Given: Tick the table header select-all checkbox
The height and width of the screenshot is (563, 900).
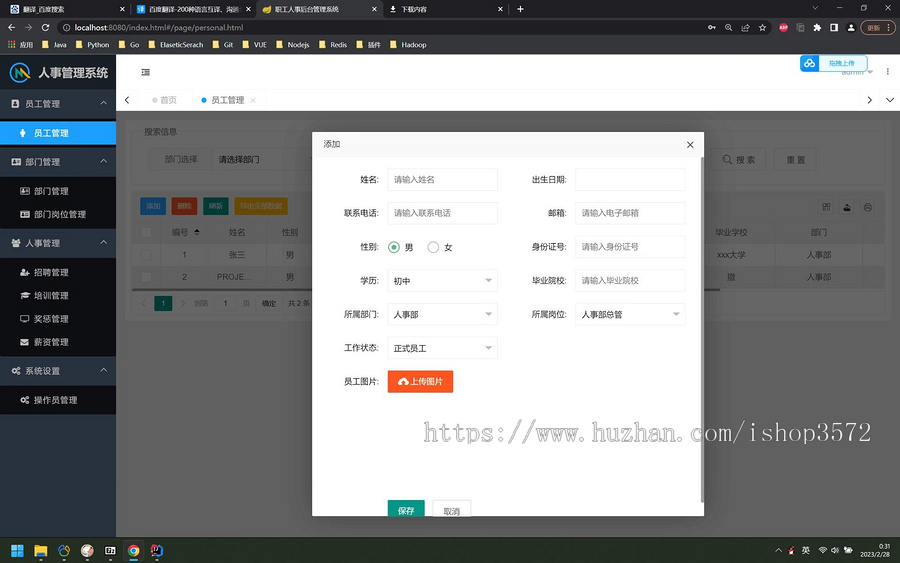Looking at the screenshot, I should [146, 232].
